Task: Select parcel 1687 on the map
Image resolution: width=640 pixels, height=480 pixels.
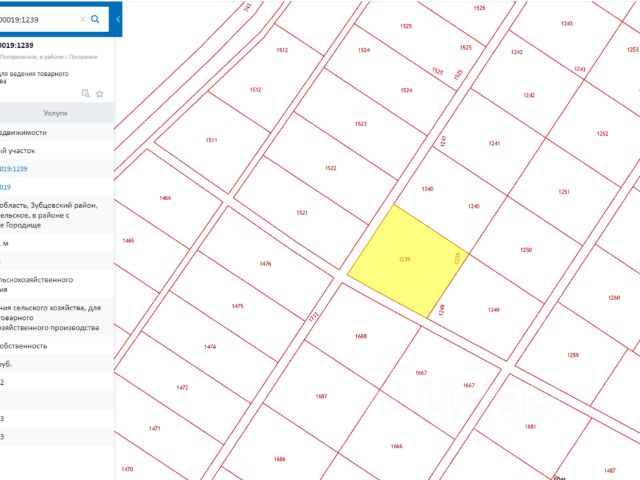Action: 322,396
